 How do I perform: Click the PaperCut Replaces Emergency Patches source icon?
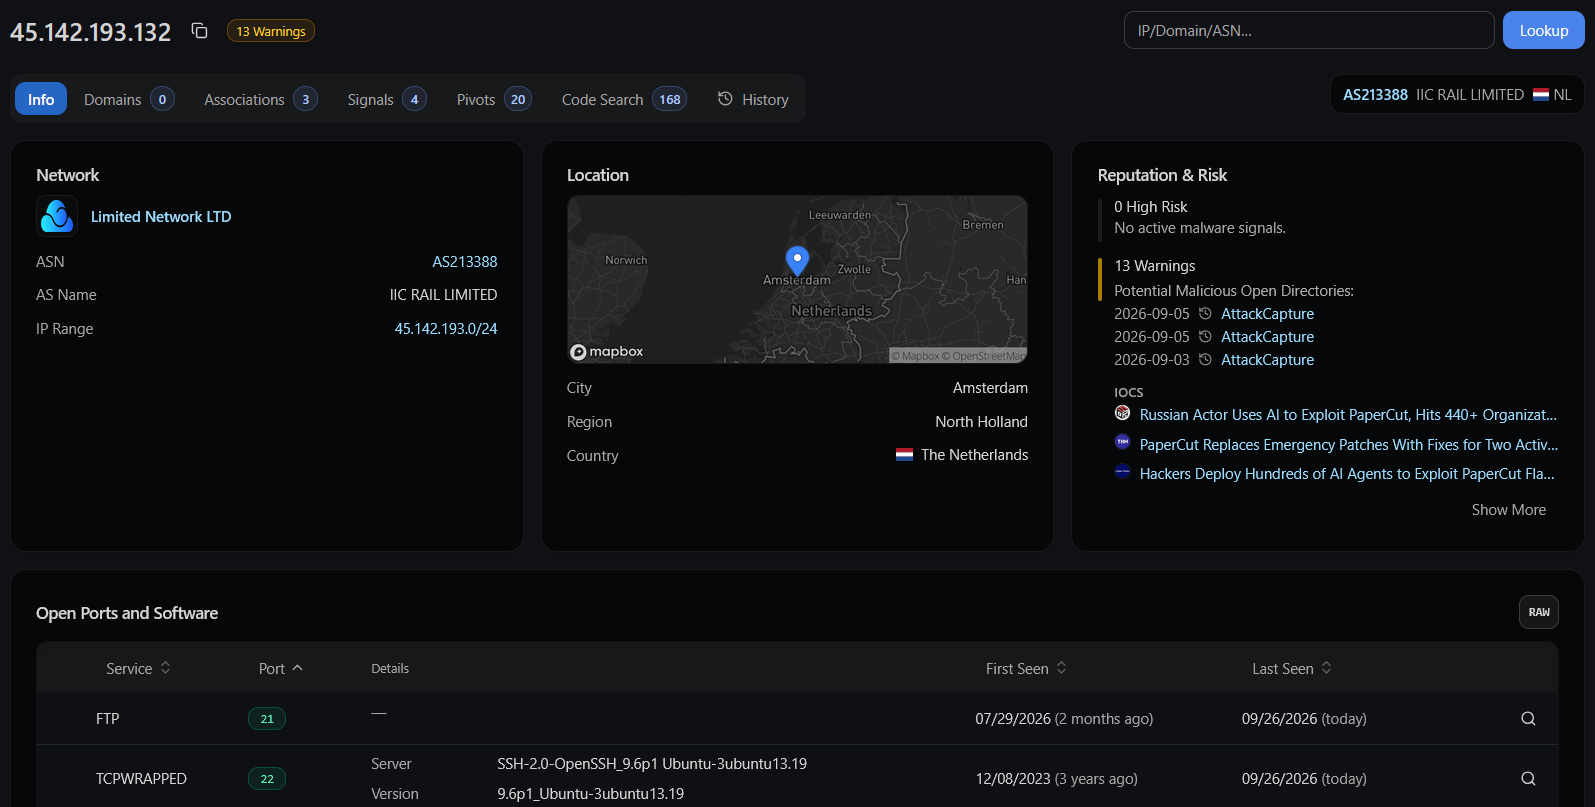pyautogui.click(x=1122, y=442)
